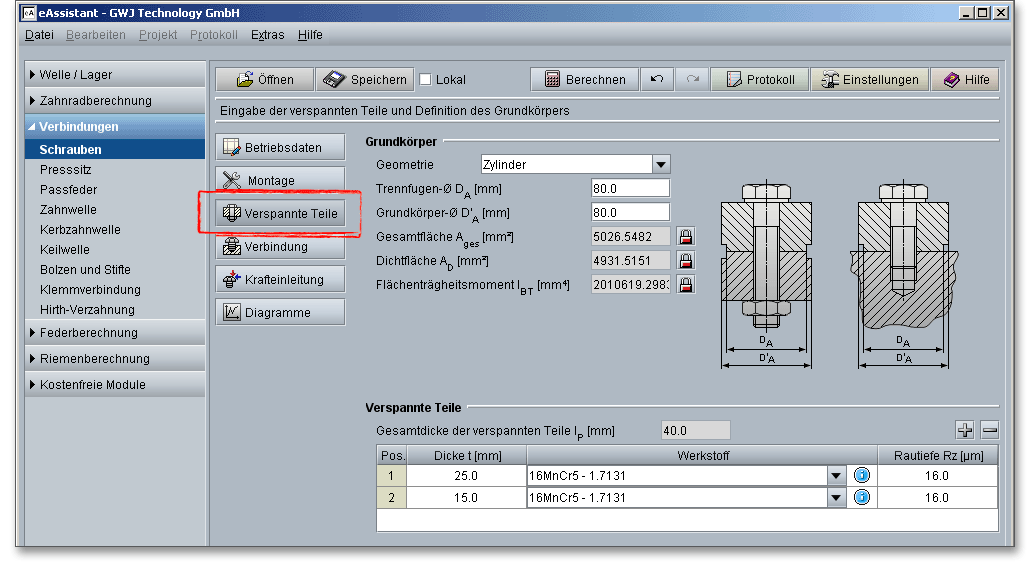Open material info for row 1
The height and width of the screenshot is (562, 1030).
(x=861, y=476)
